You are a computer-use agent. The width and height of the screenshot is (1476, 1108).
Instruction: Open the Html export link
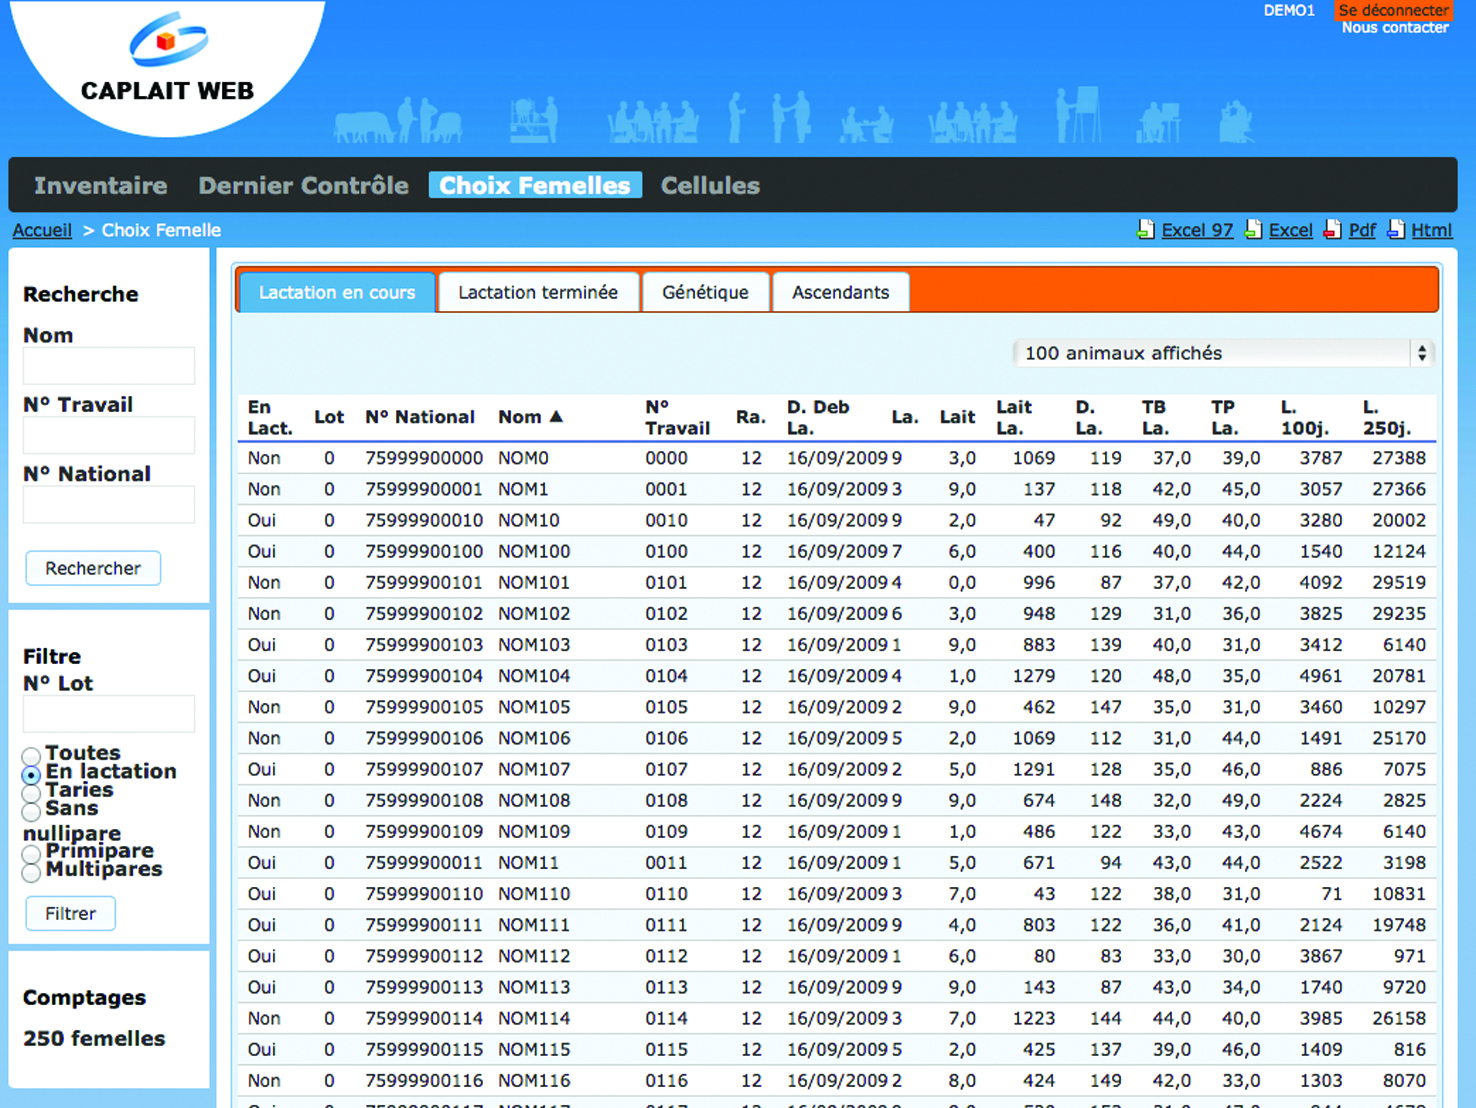[x=1431, y=230]
